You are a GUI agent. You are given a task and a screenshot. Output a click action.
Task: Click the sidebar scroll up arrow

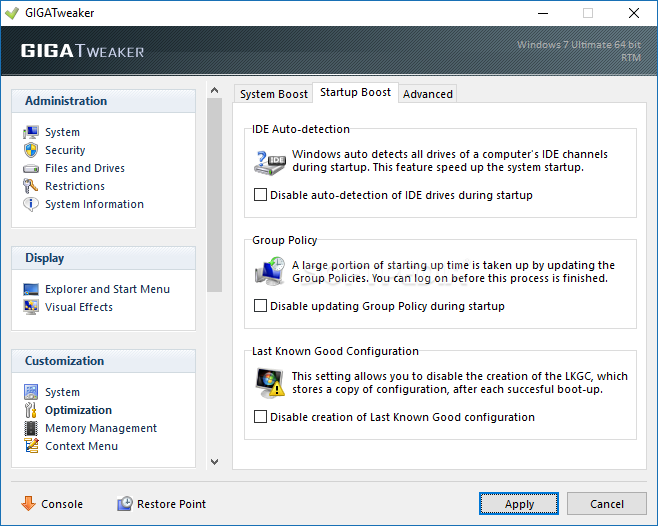tap(214, 90)
